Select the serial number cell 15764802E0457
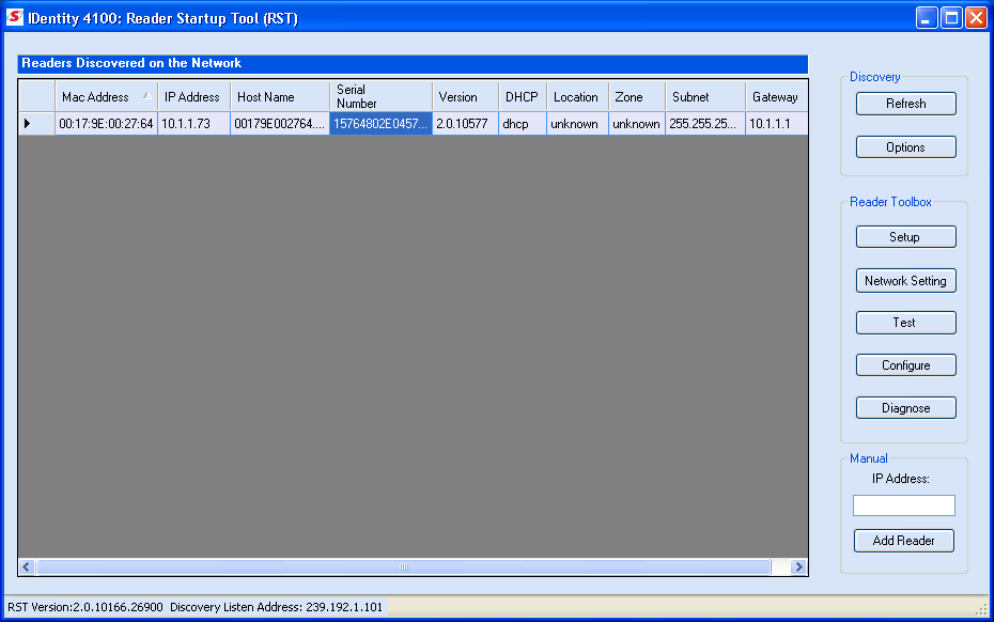The image size is (994, 622). (x=381, y=124)
